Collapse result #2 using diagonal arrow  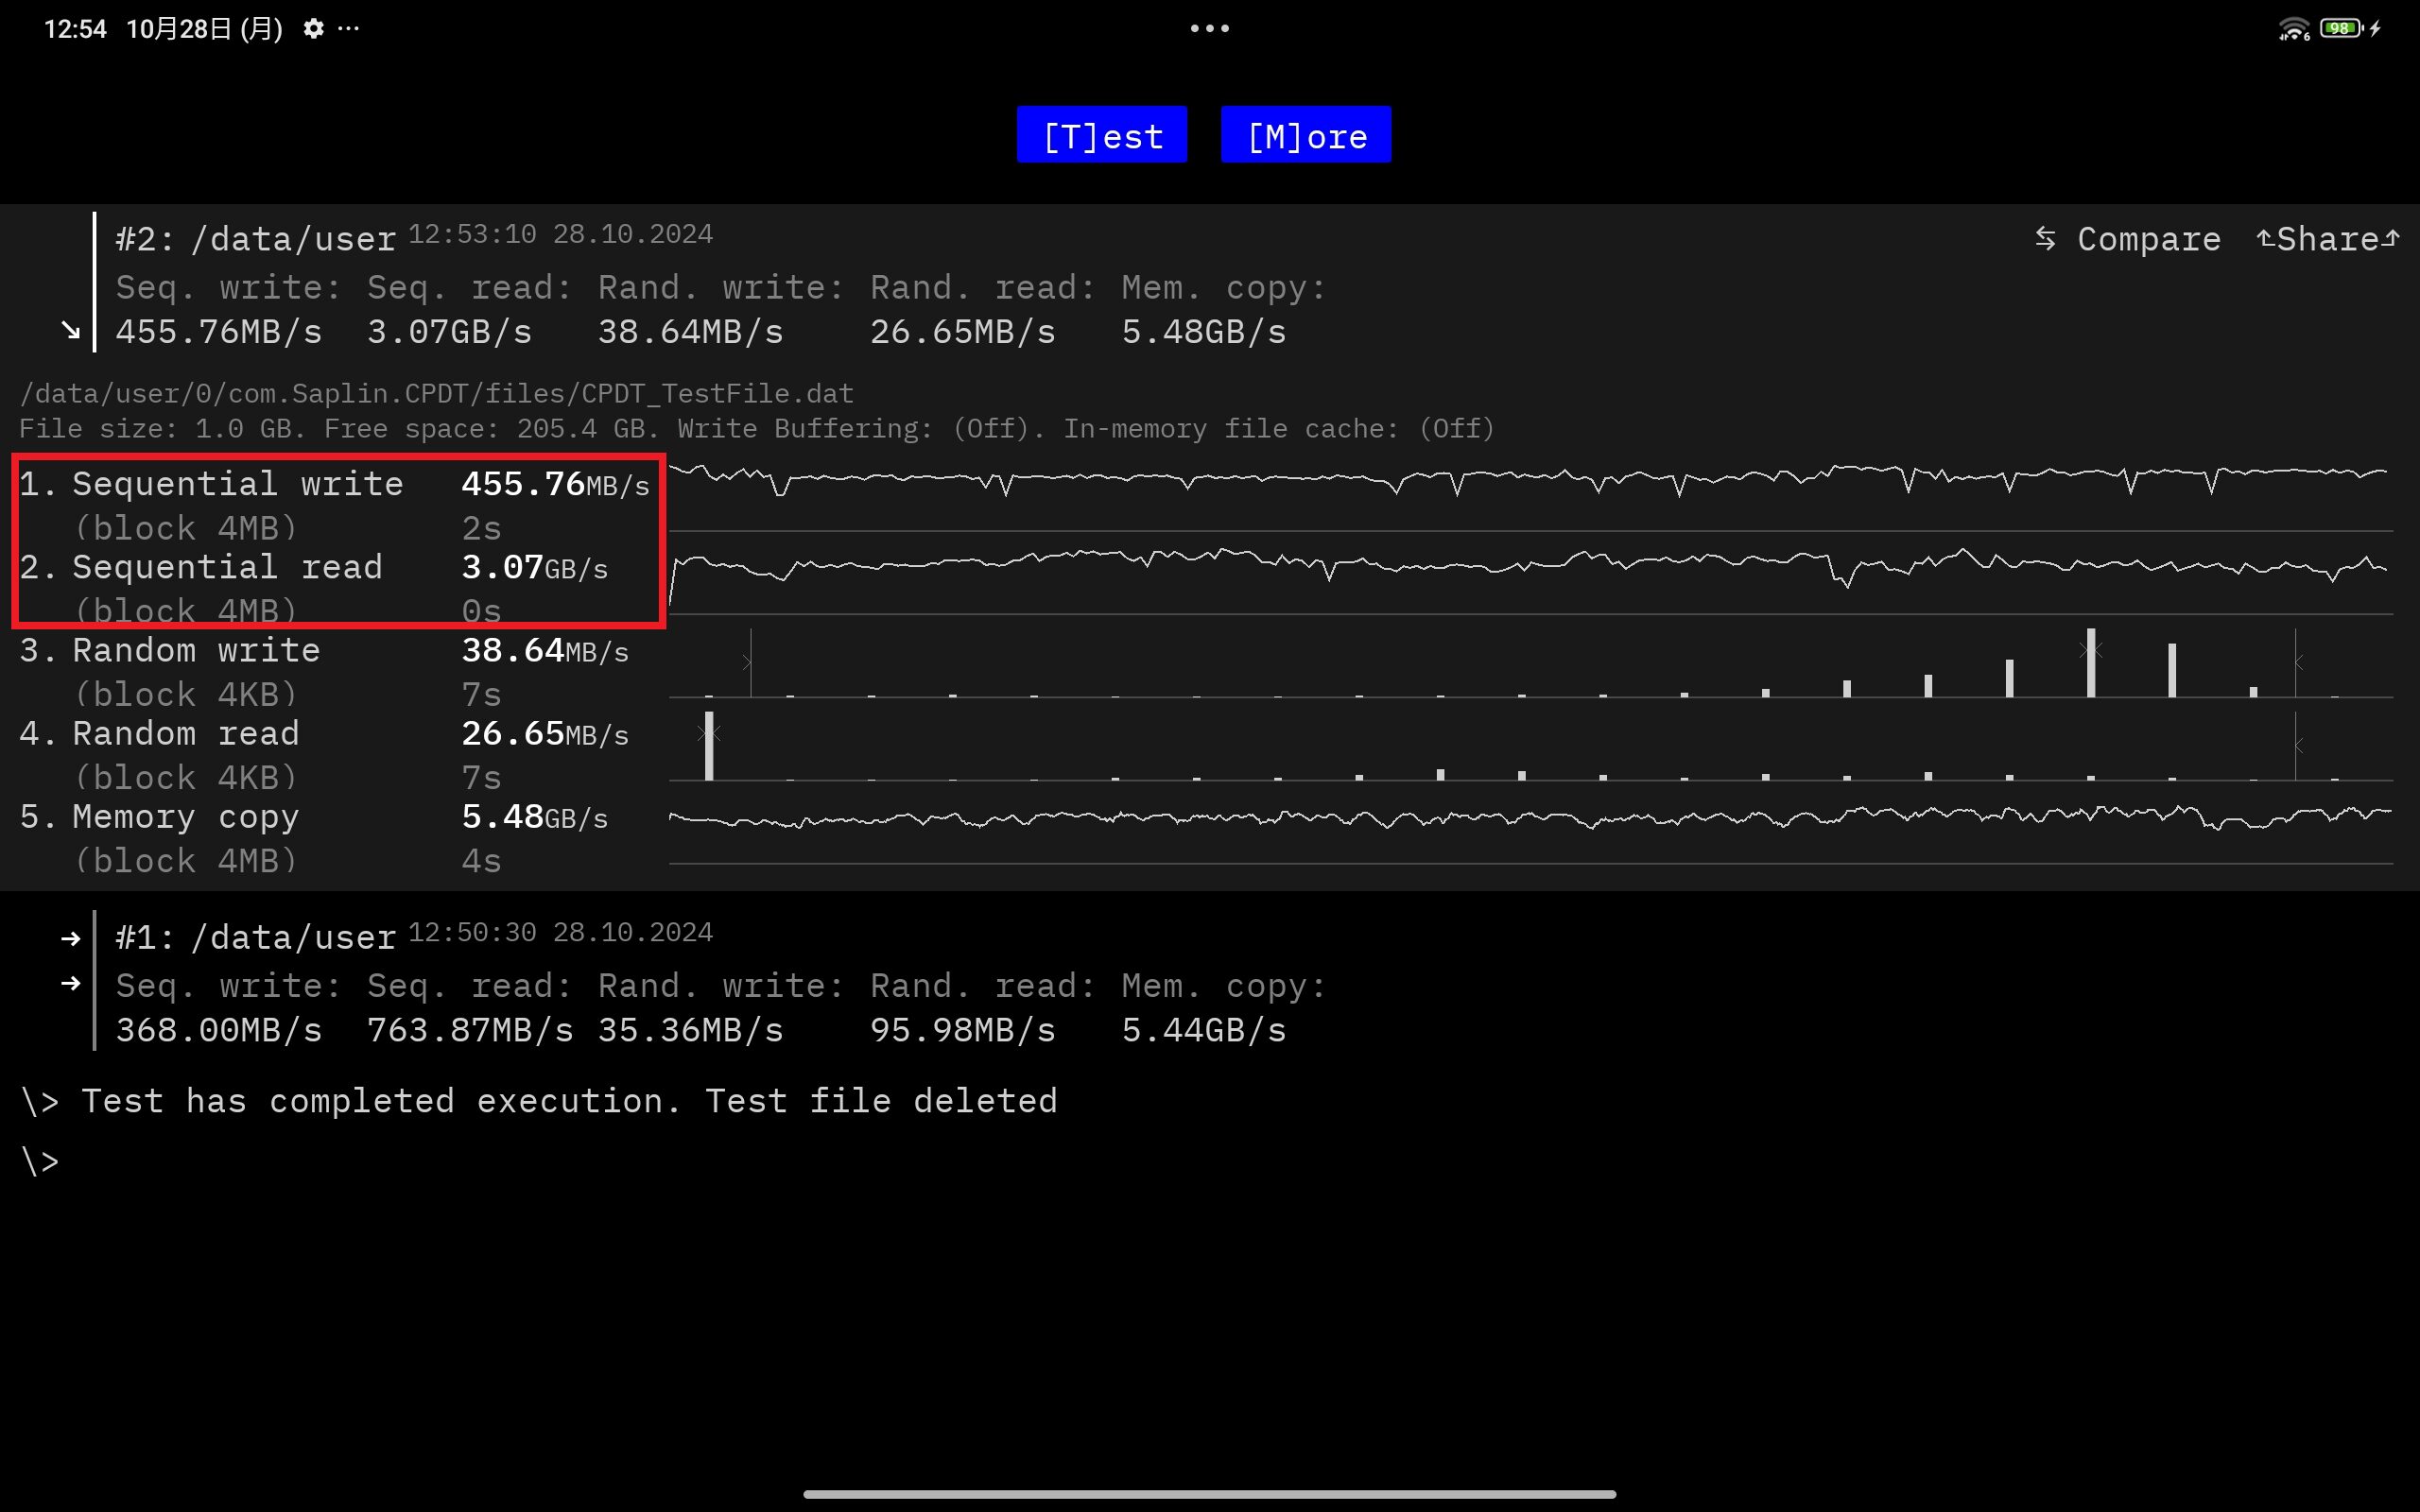[70, 329]
